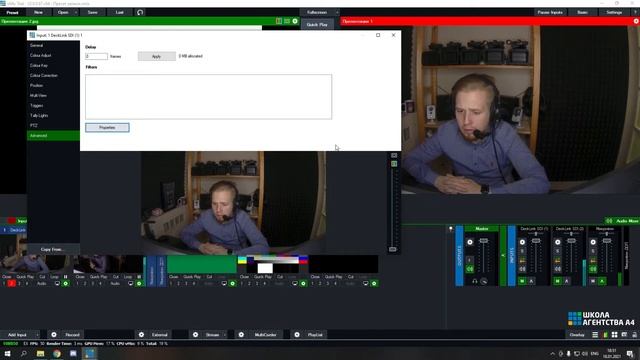
Task: Click Save in the top toolbar
Action: point(93,12)
